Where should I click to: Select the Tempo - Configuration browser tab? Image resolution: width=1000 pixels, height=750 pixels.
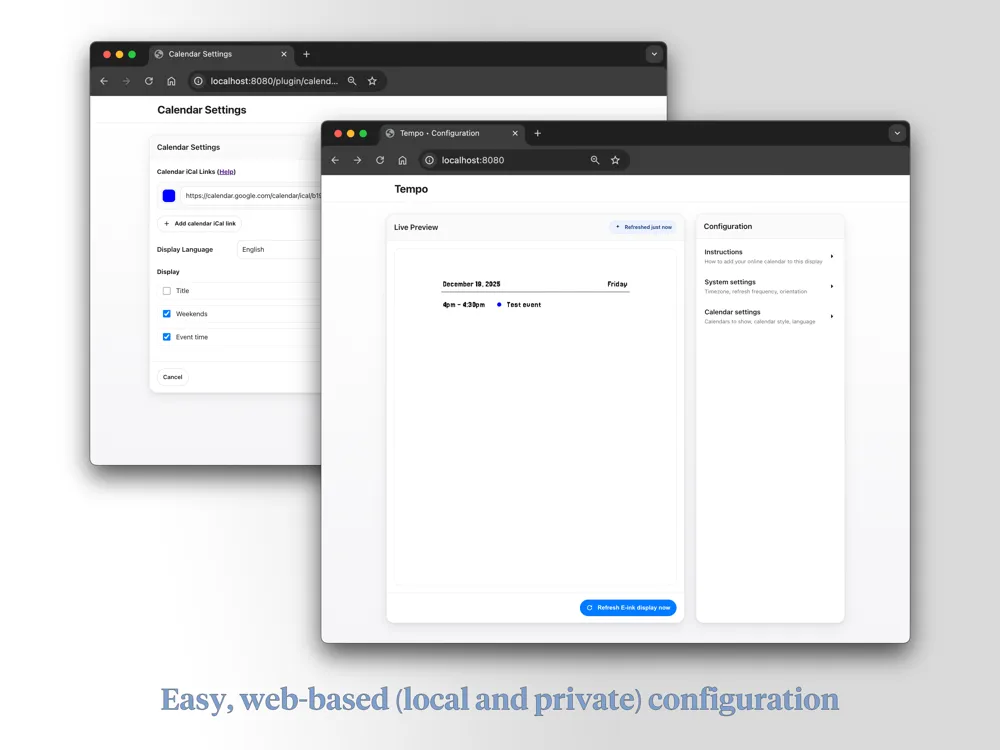pos(453,133)
